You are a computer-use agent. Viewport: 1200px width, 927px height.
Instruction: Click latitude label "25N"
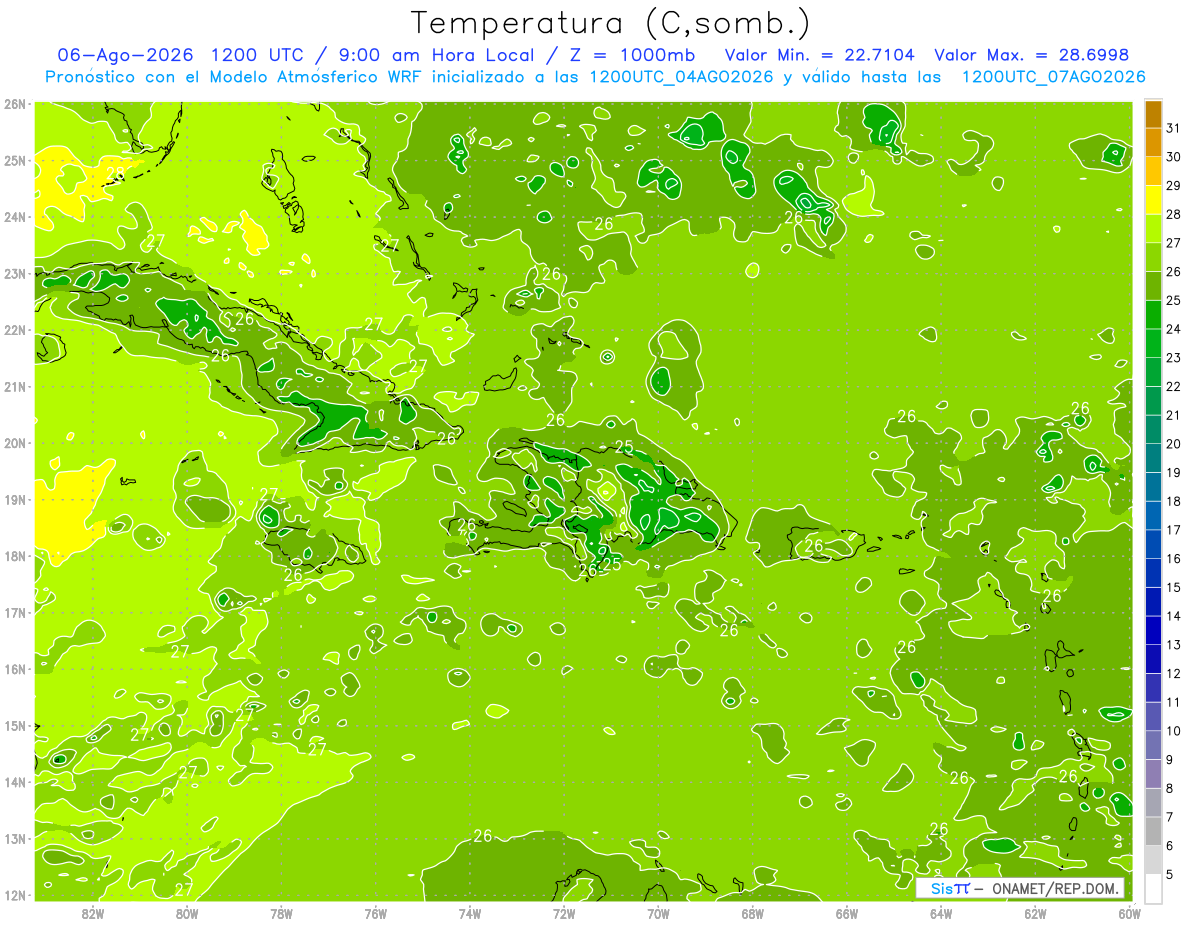(15, 161)
